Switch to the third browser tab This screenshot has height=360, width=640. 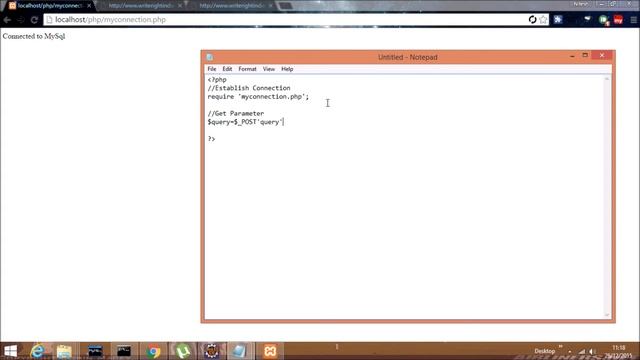(x=232, y=6)
